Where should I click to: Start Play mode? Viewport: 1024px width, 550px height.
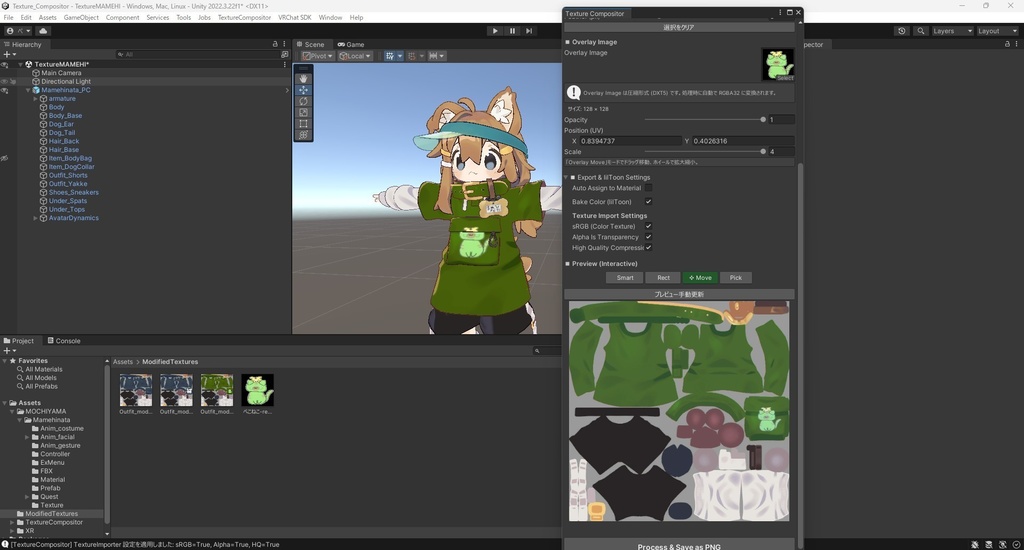tap(495, 31)
